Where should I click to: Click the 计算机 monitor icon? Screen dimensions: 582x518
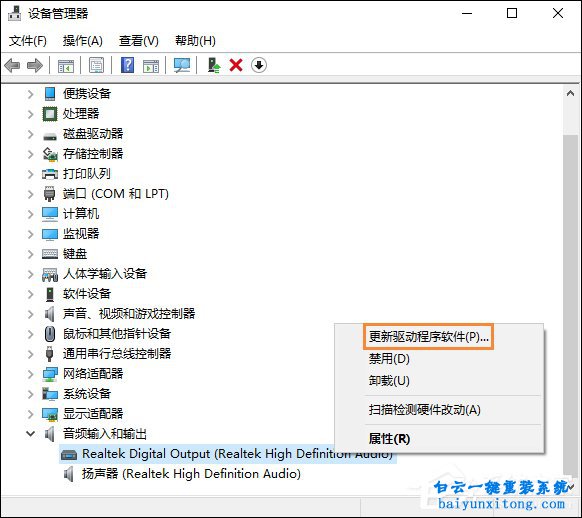[50, 214]
